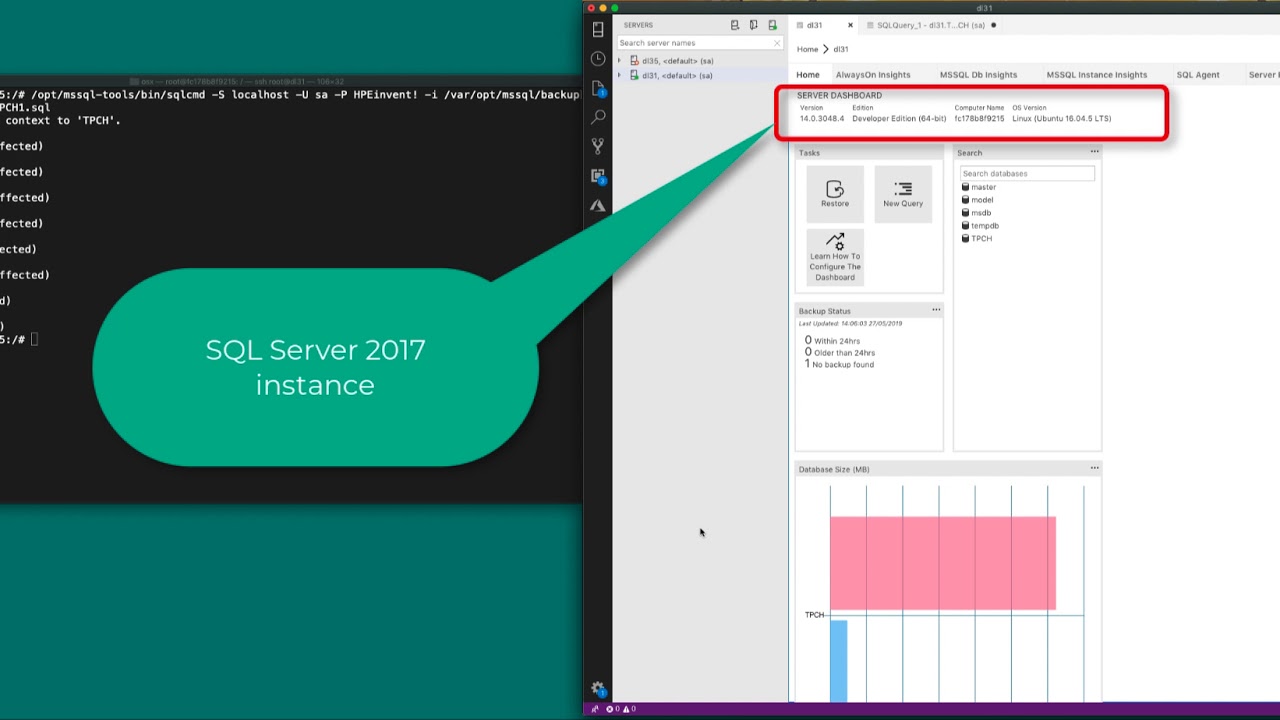The width and height of the screenshot is (1280, 720).
Task: Open the MSSQL Instance Insights tab
Action: tap(1097, 75)
